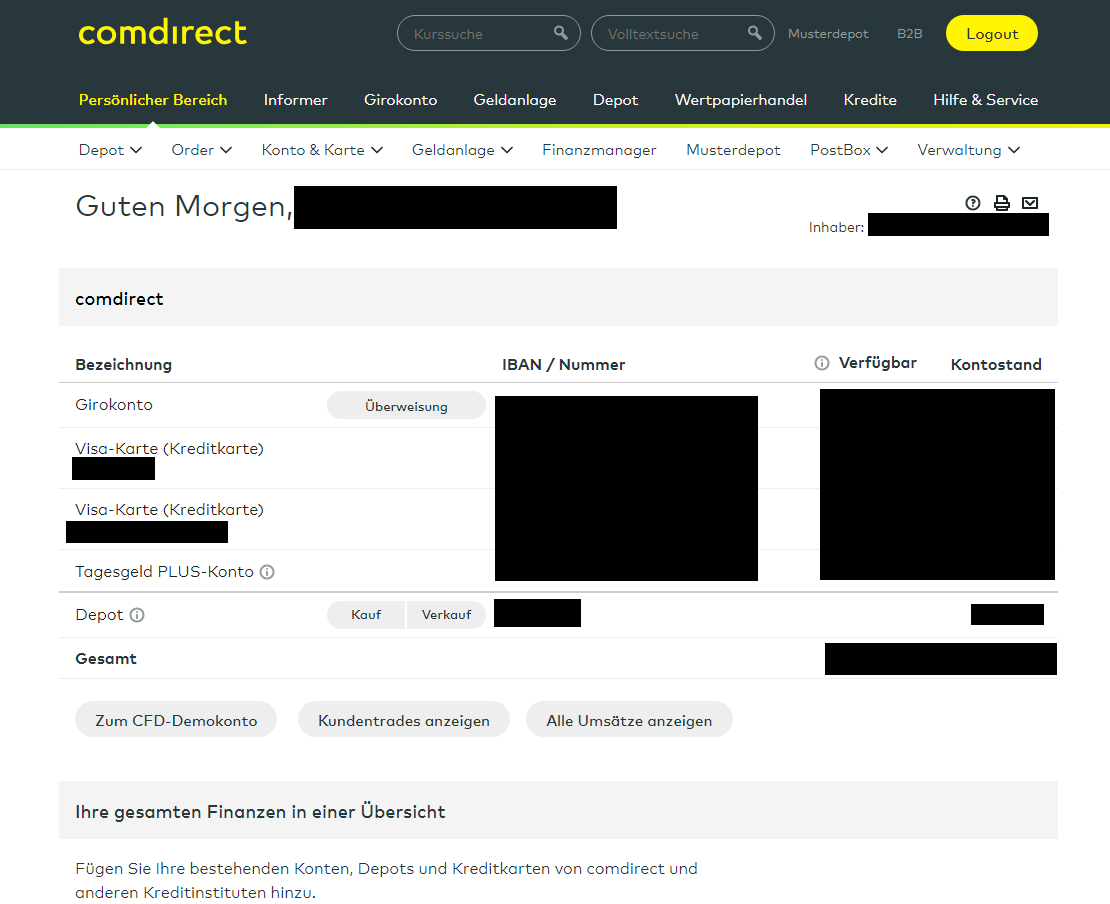
Task: Expand the PostBox dropdown
Action: pos(848,149)
